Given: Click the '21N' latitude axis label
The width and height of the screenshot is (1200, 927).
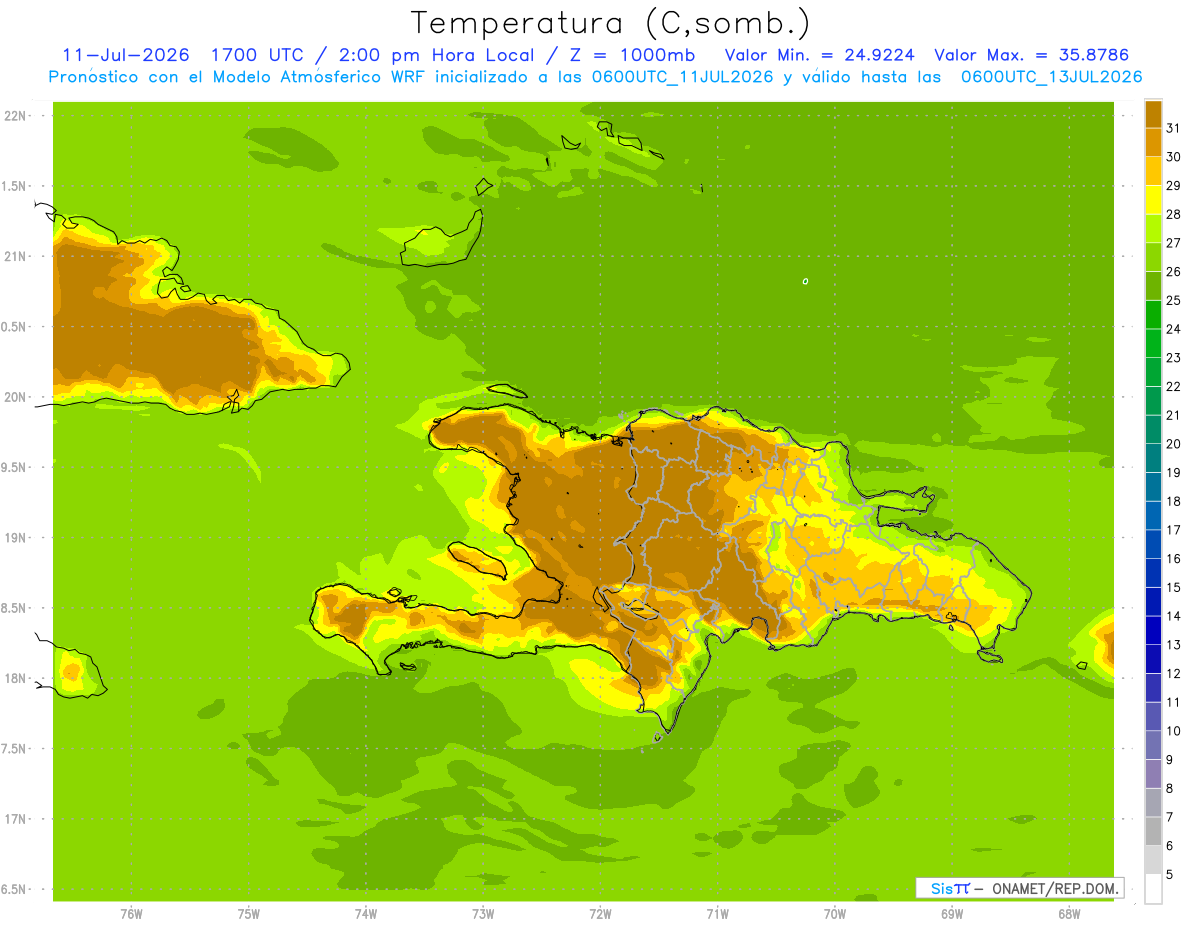Looking at the screenshot, I should point(16,256).
